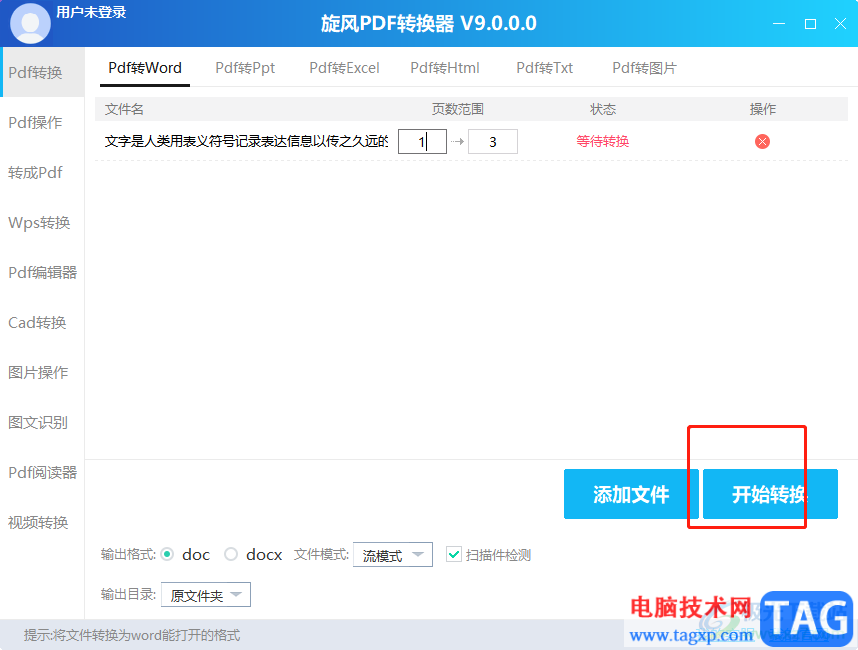The height and width of the screenshot is (650, 858).
Task: Switch to the Pdf转Excel tab
Action: pos(344,68)
